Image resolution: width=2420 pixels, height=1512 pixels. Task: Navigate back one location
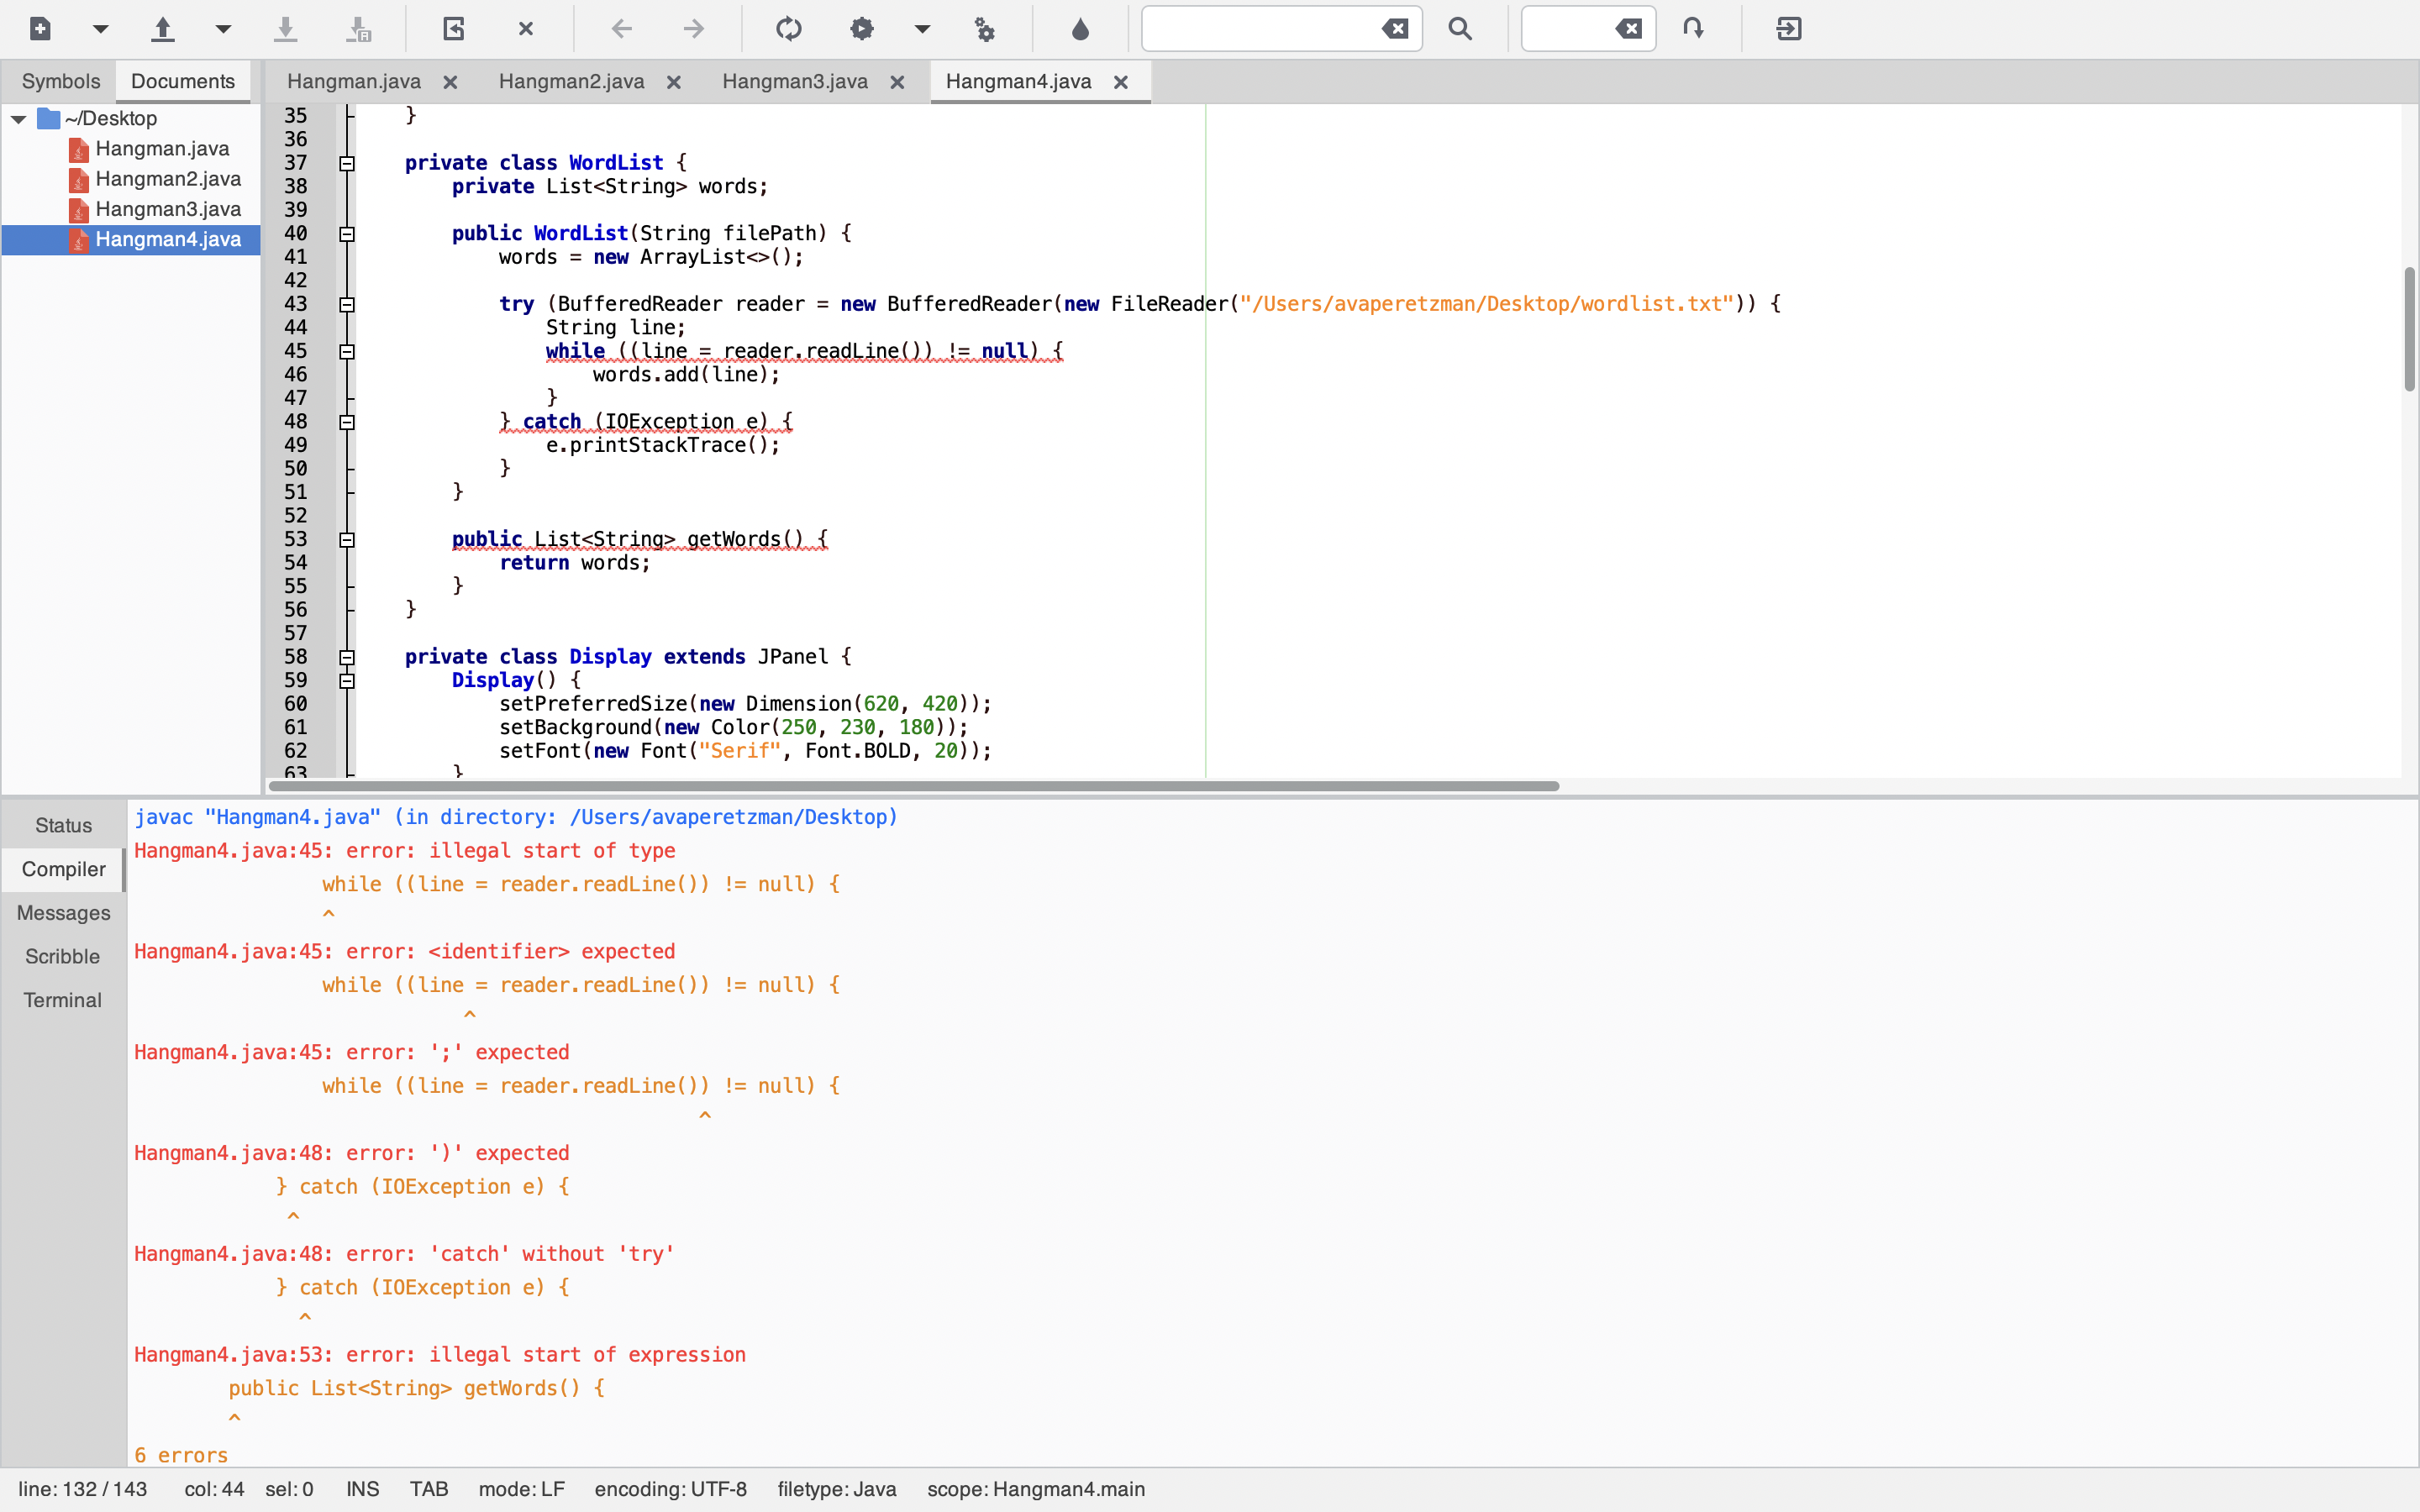click(x=621, y=29)
